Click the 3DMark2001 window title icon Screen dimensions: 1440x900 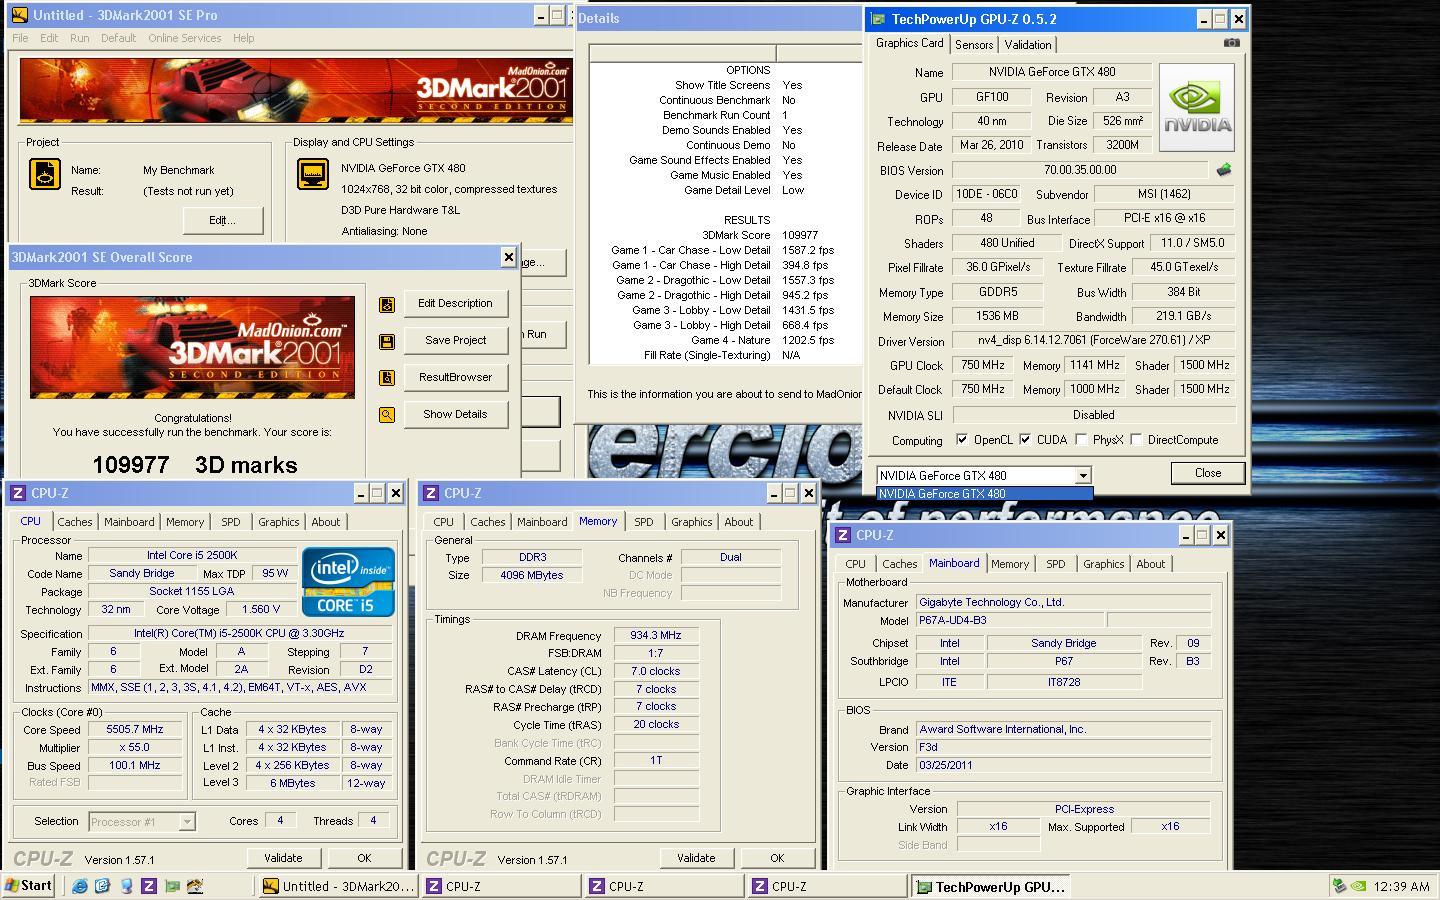(x=19, y=15)
